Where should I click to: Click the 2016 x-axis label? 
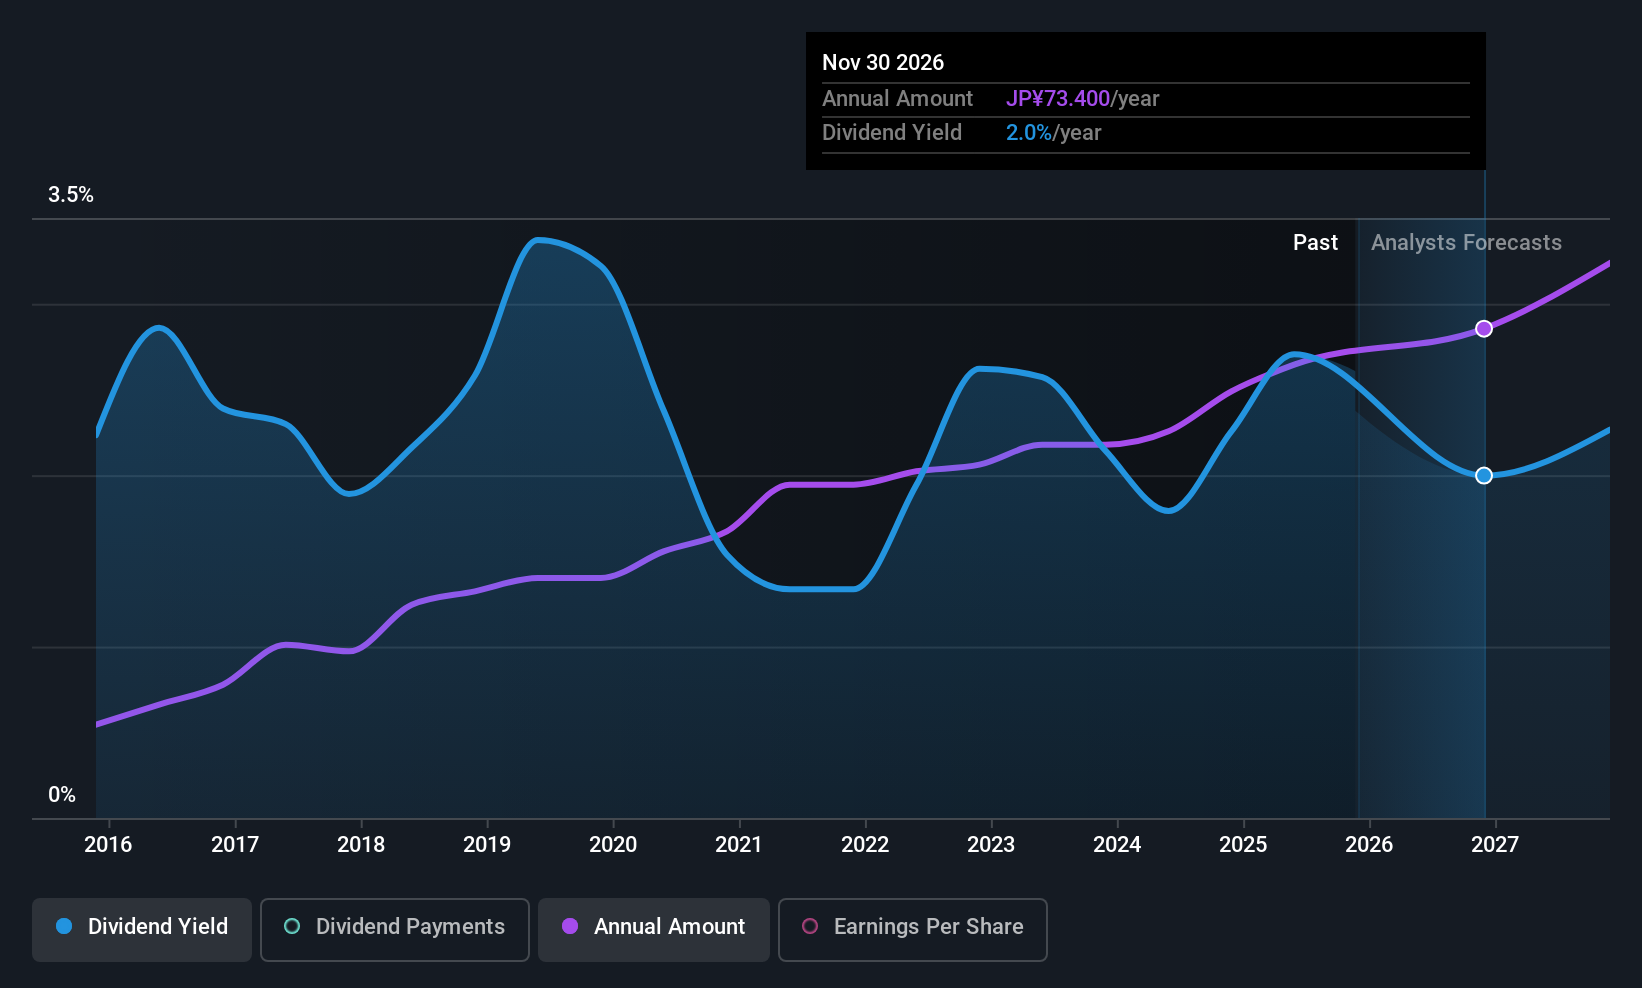108,845
